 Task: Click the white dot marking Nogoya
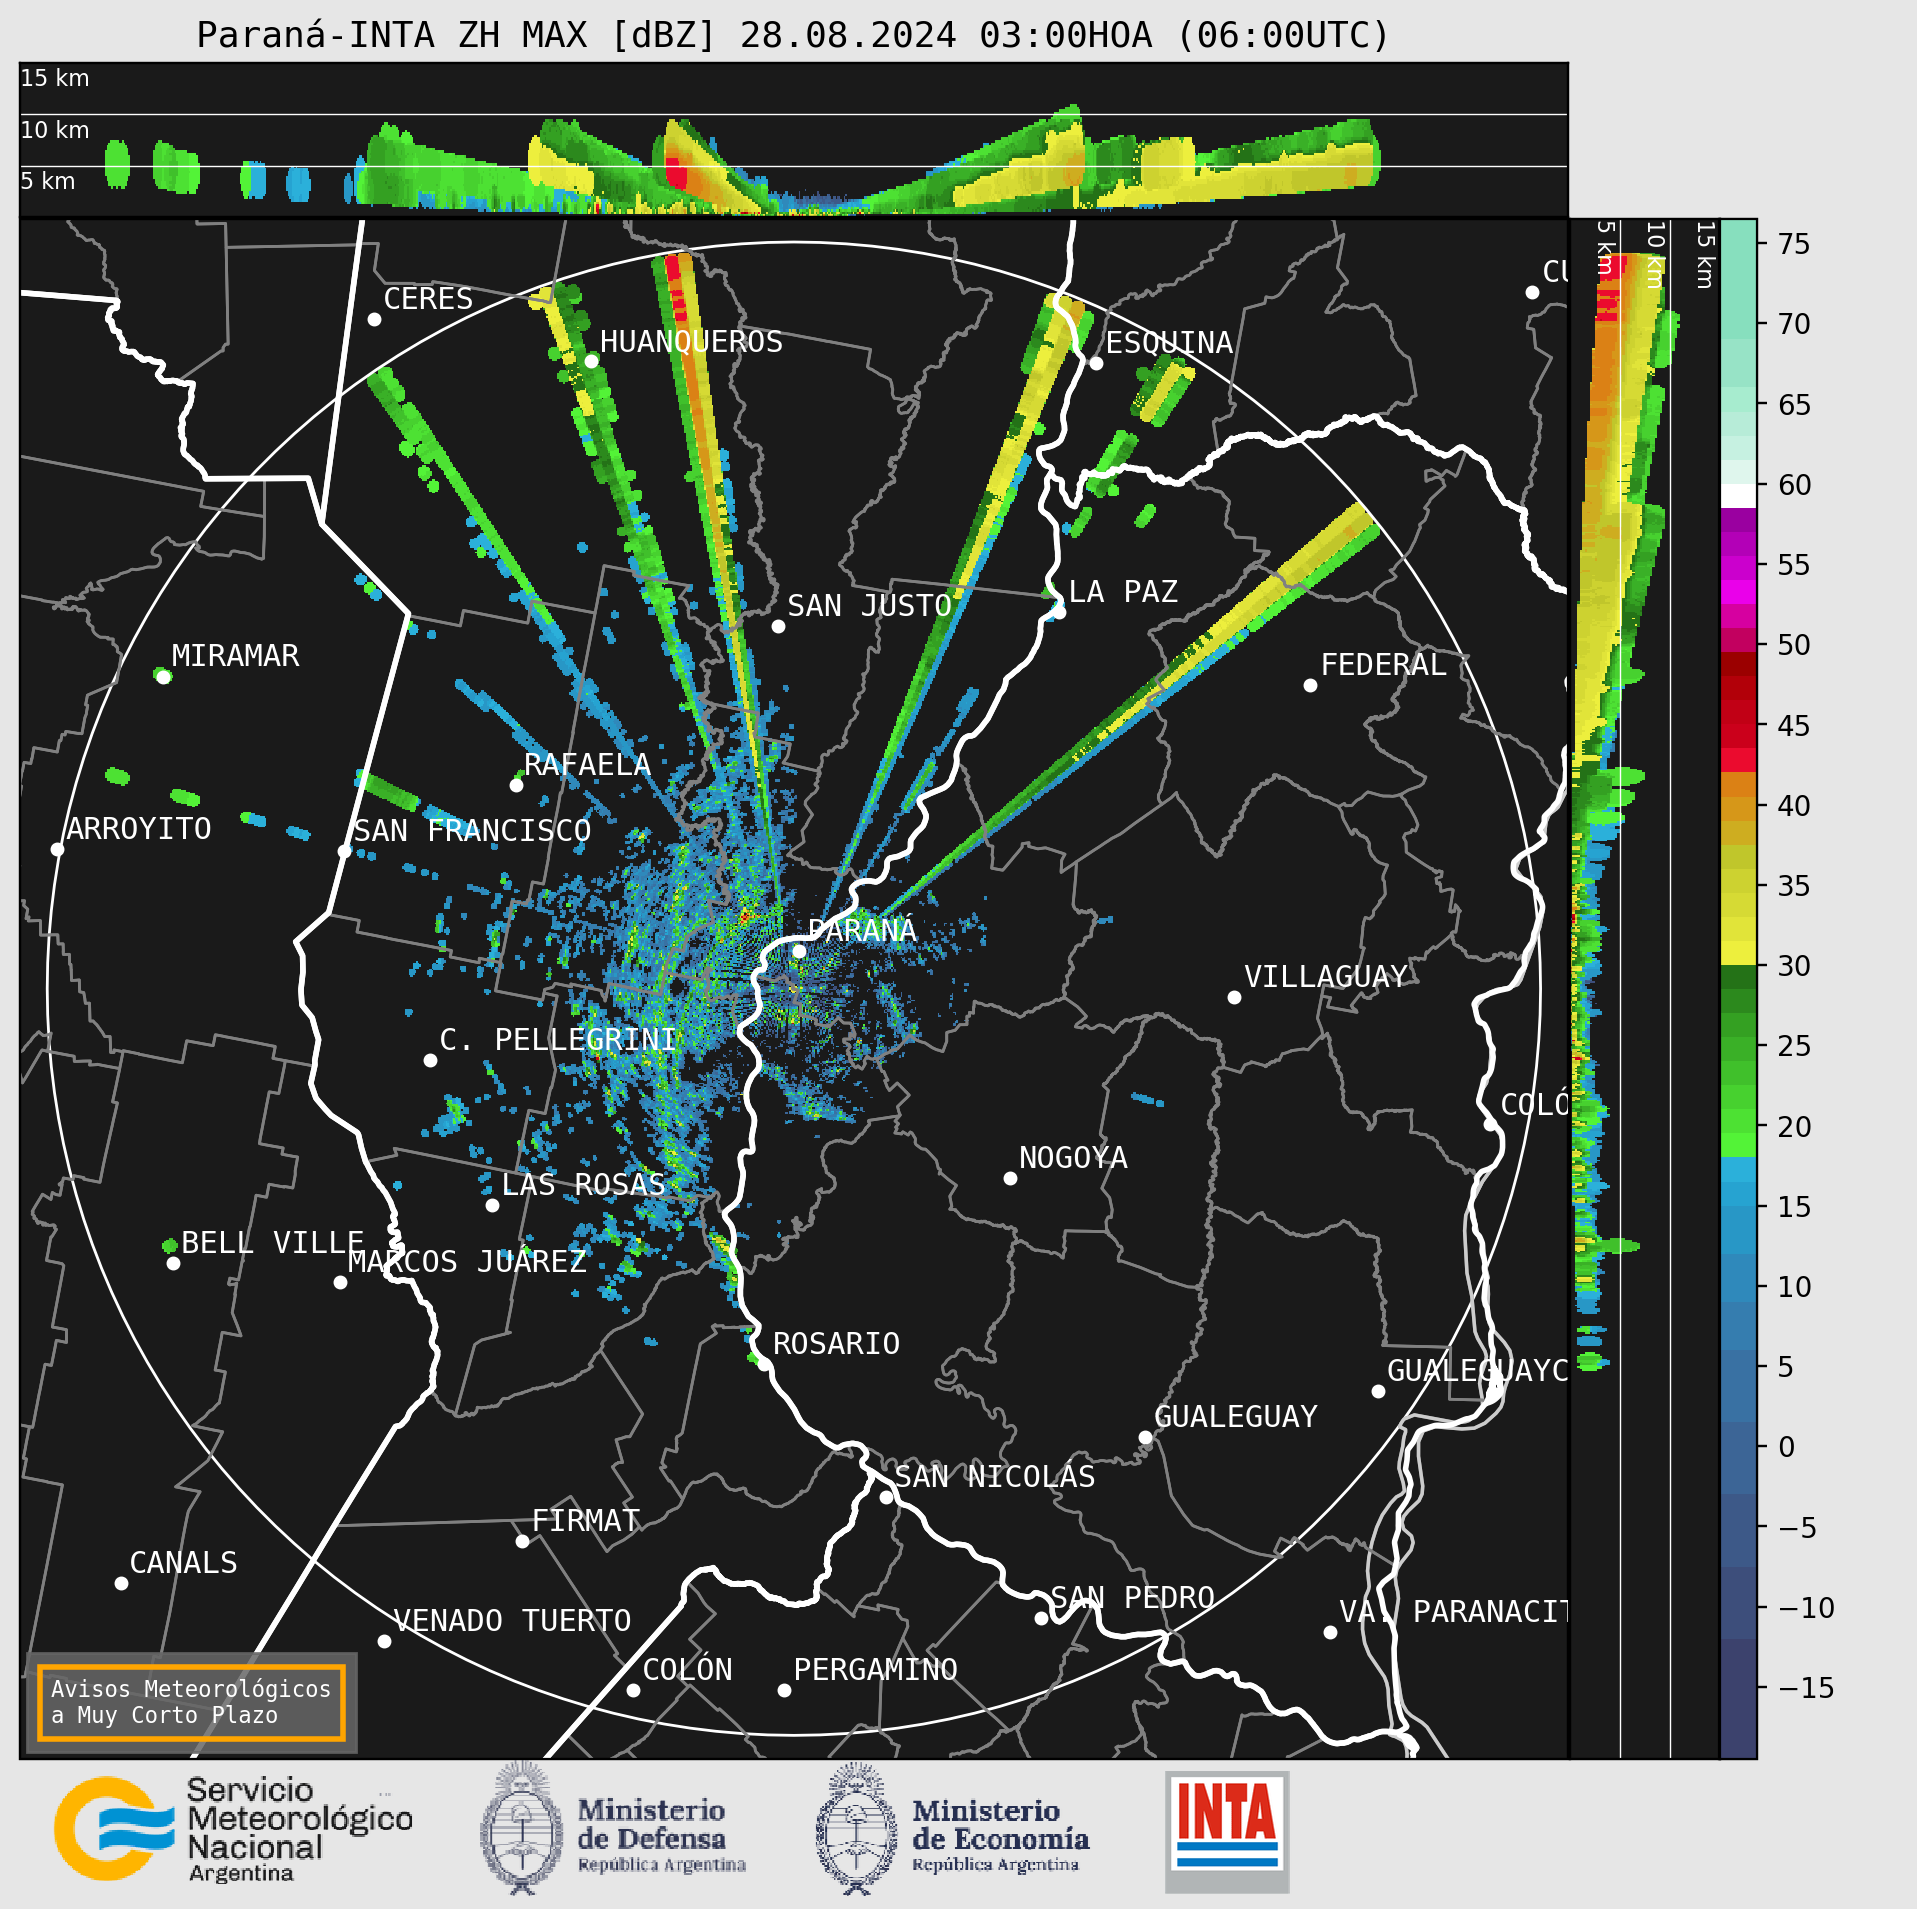[1010, 1179]
